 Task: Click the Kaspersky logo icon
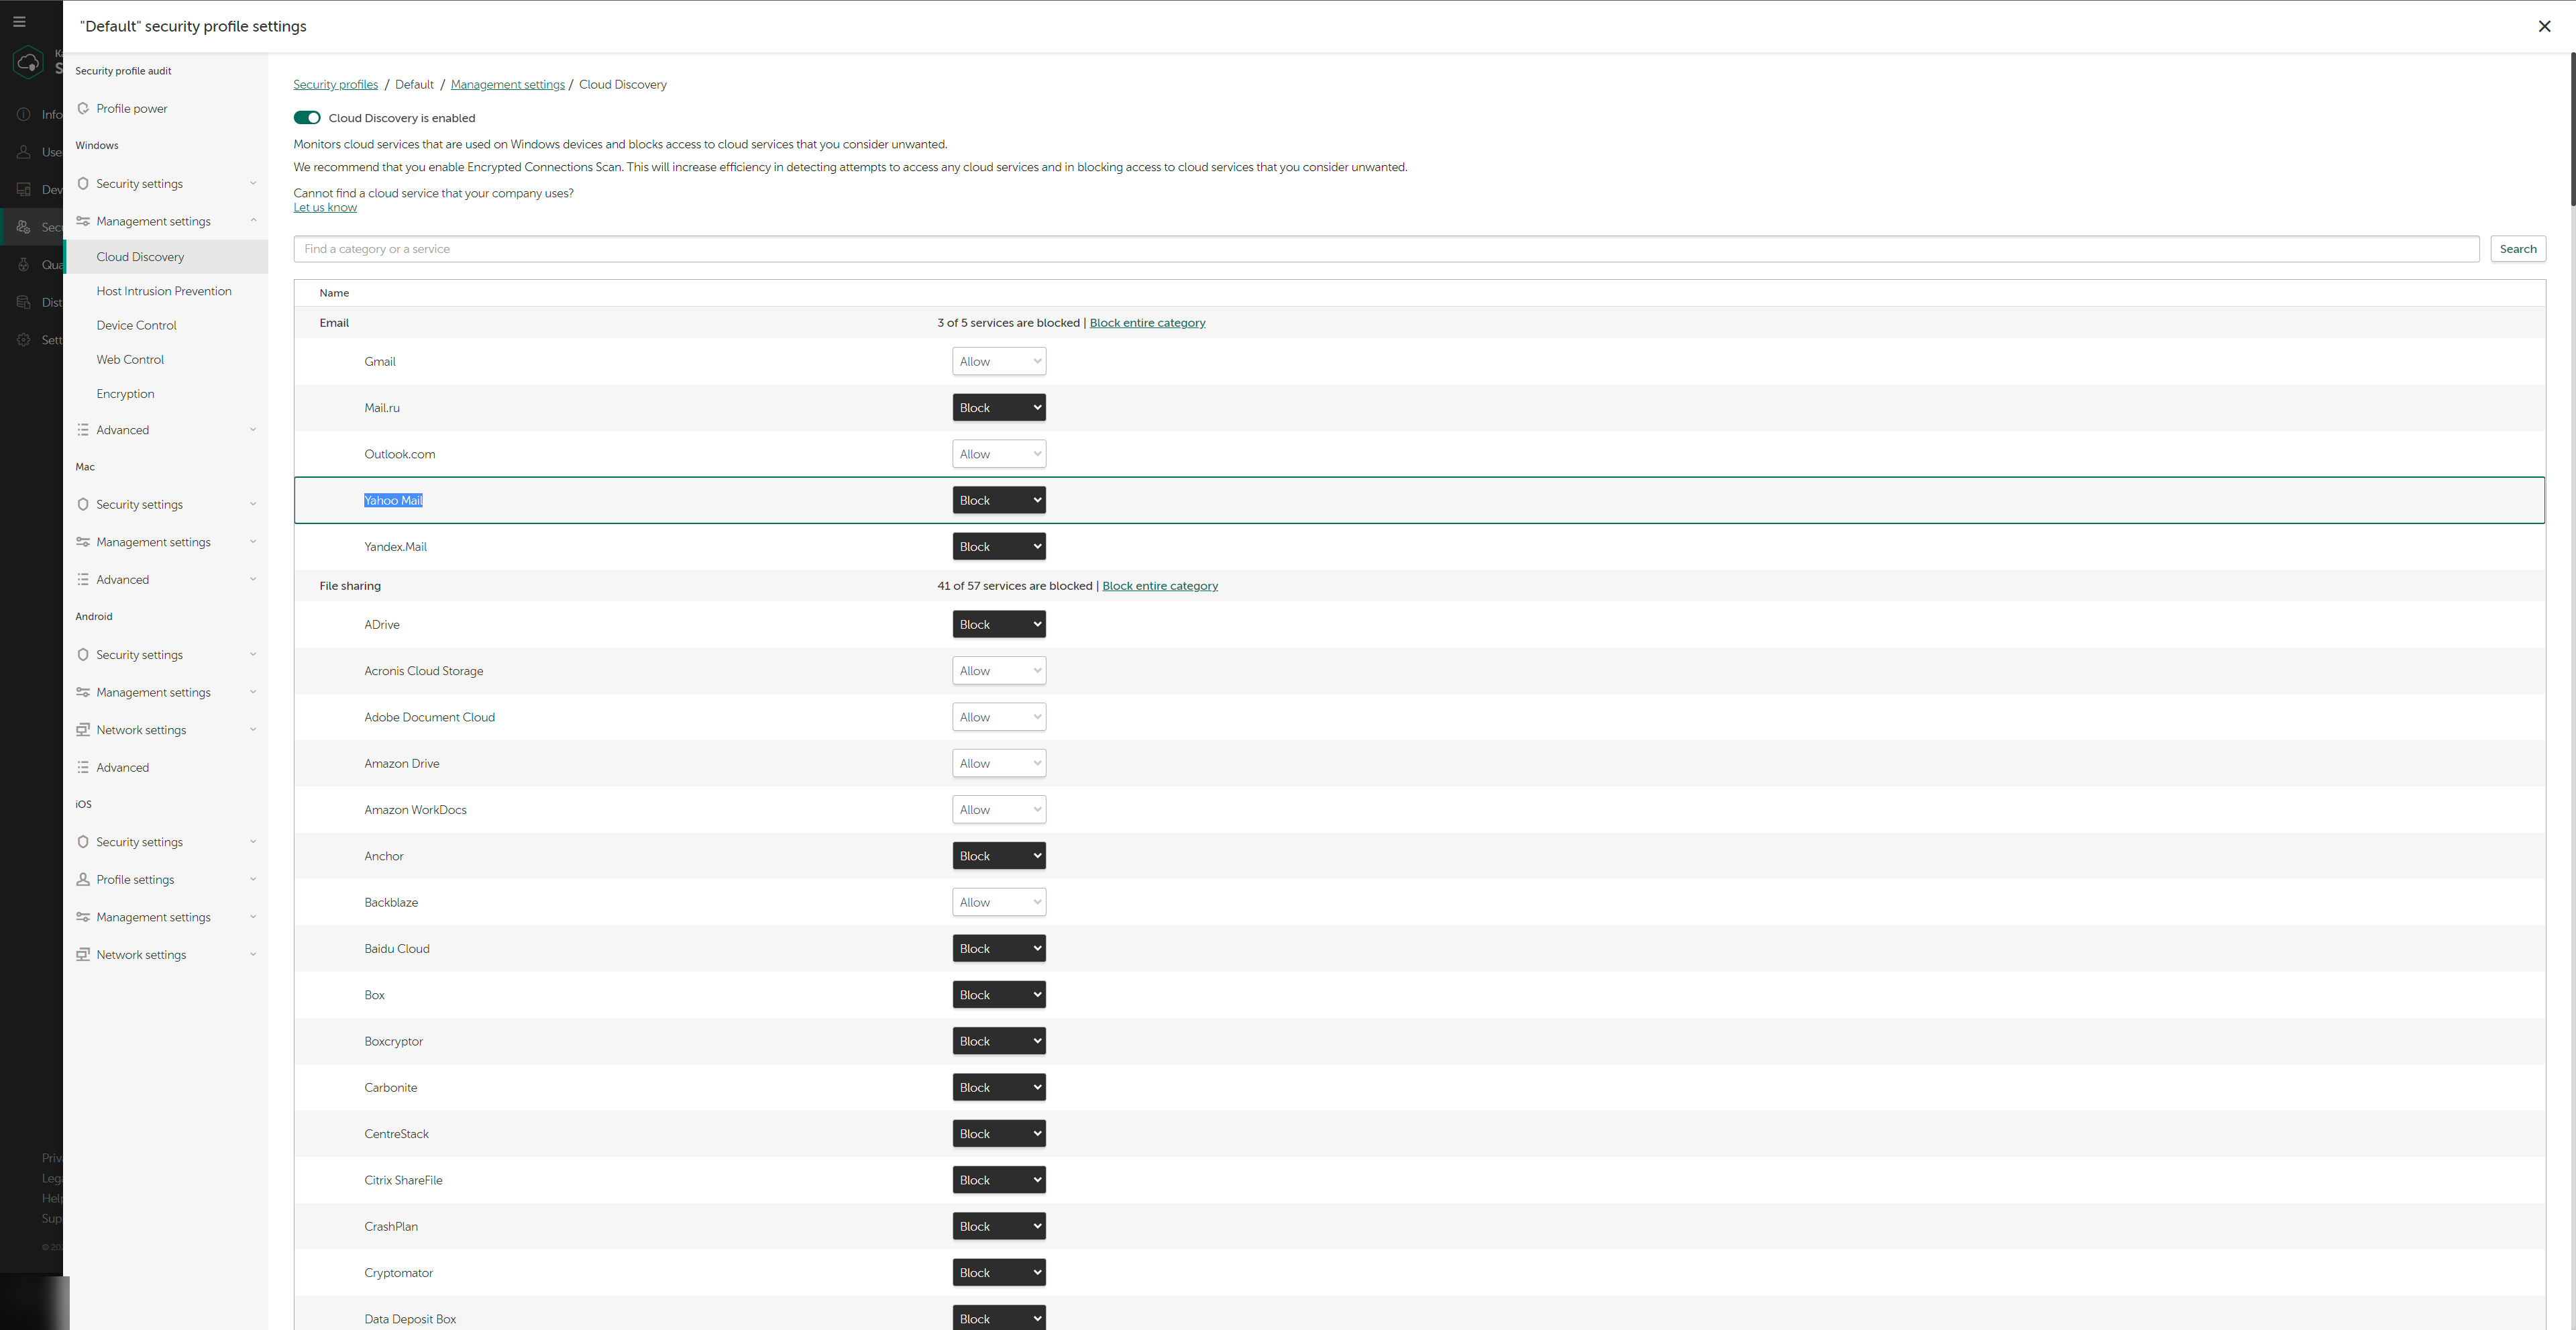point(28,62)
